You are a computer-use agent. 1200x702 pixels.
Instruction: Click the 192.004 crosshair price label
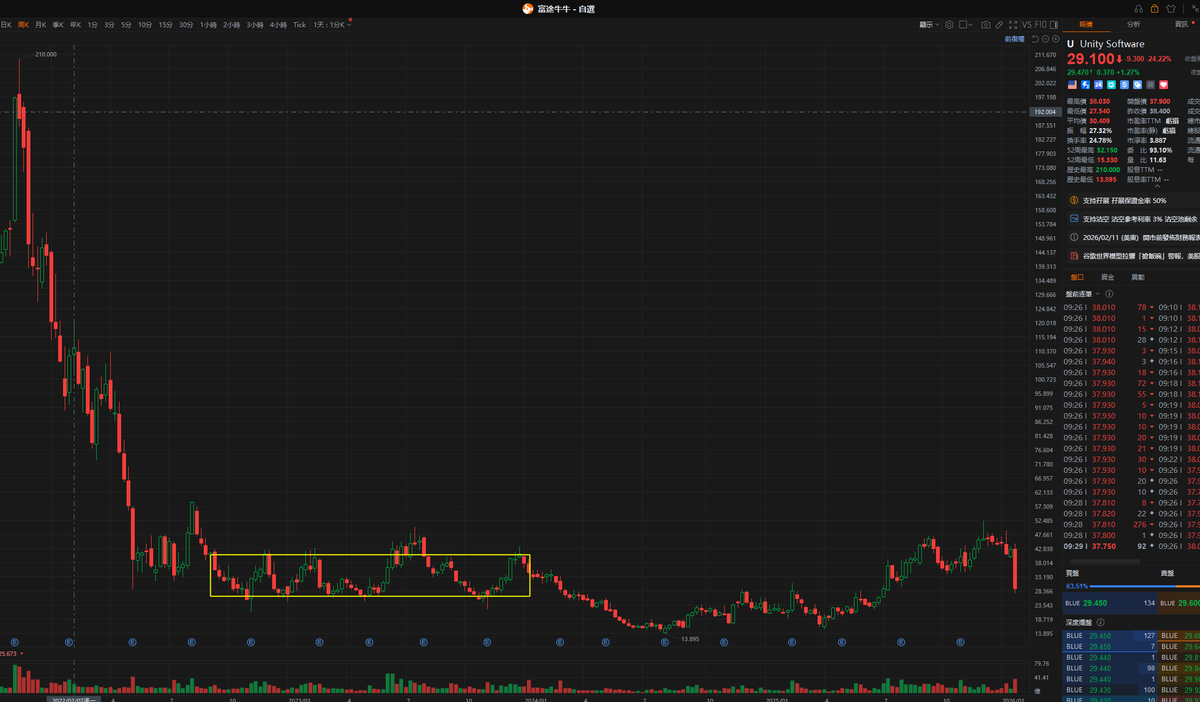(x=1045, y=111)
